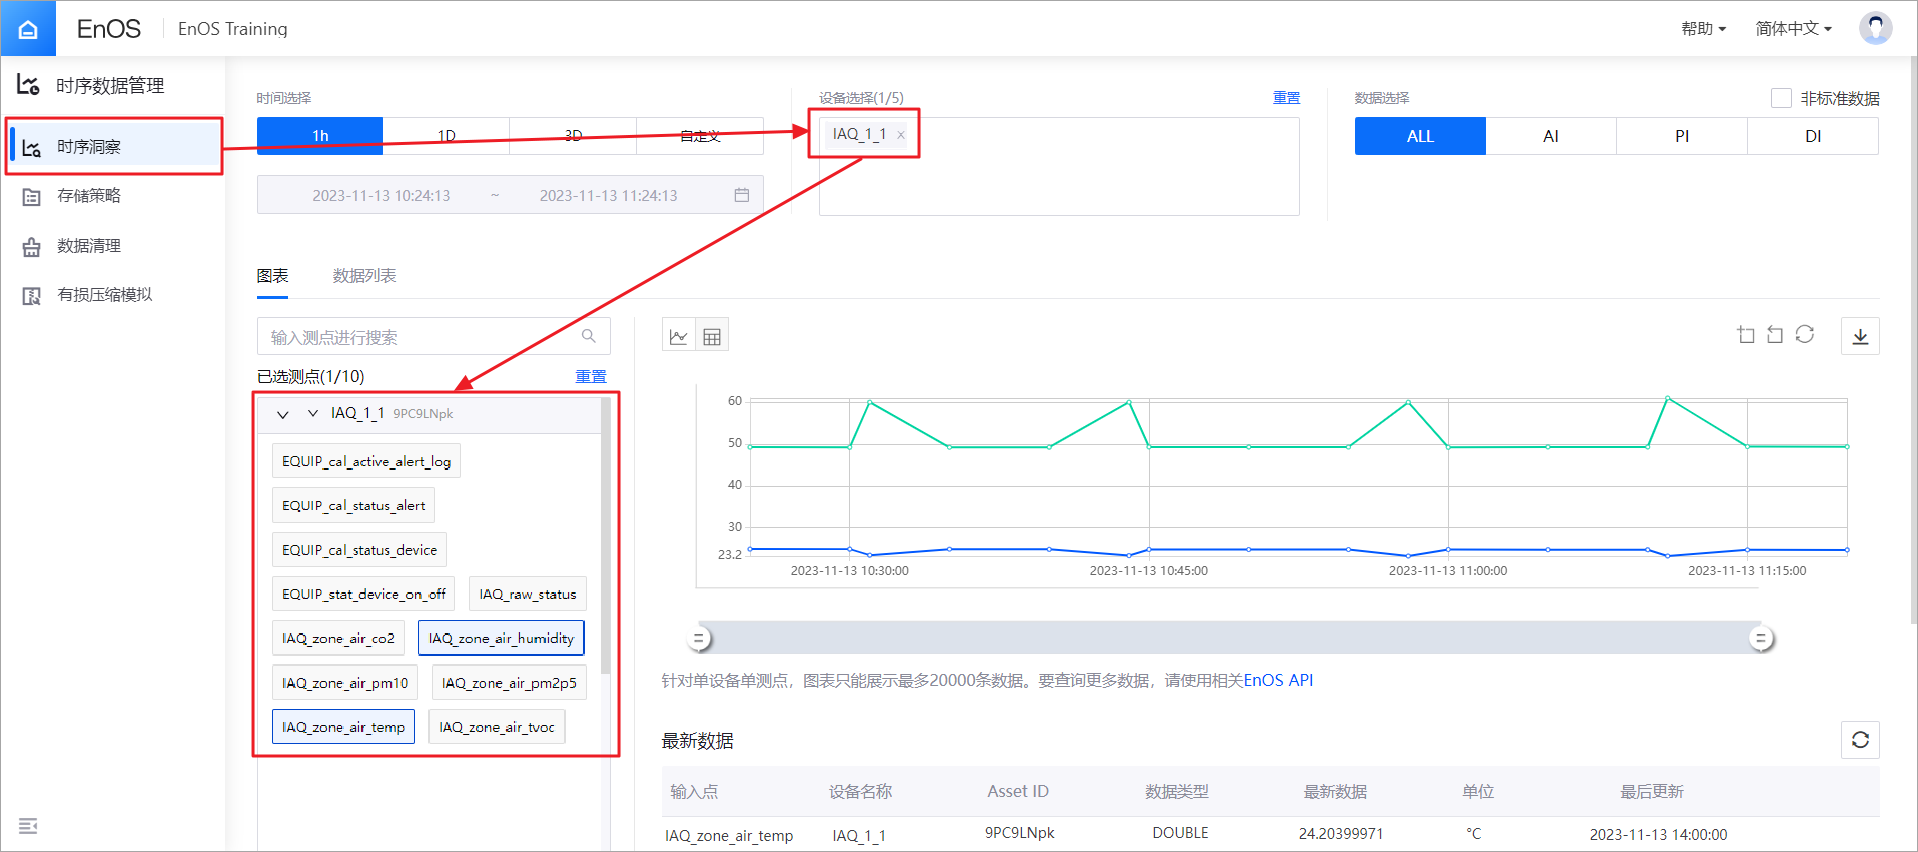This screenshot has height=852, width=1918.
Task: Enable the 非标准数据 checkbox
Action: pyautogui.click(x=1781, y=98)
